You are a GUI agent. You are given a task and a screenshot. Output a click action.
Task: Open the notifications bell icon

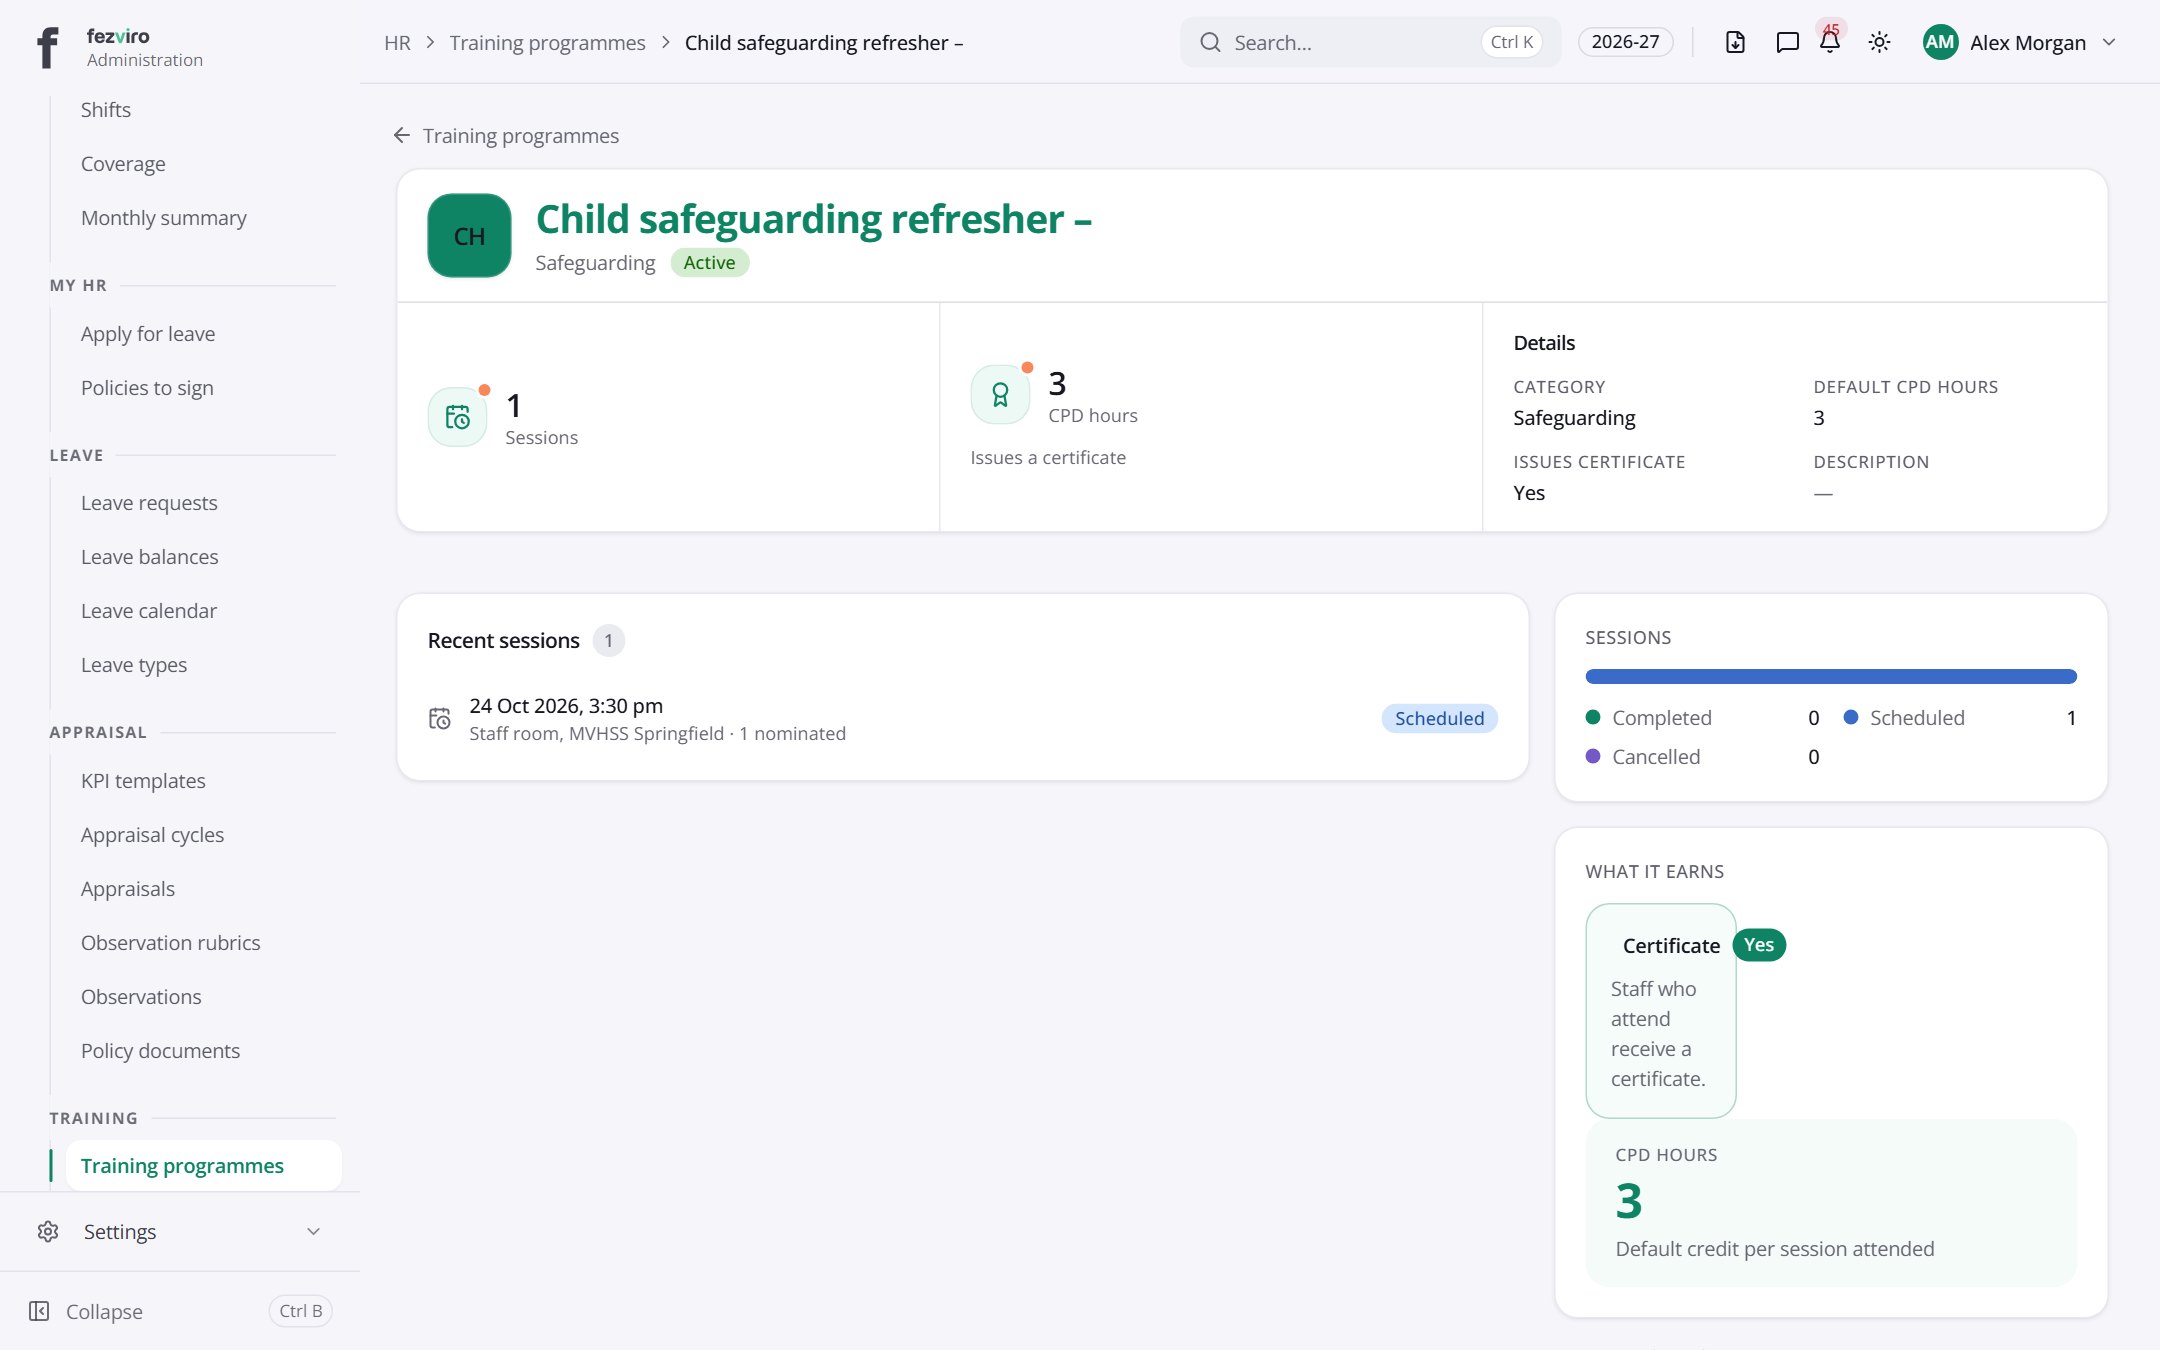pyautogui.click(x=1830, y=42)
